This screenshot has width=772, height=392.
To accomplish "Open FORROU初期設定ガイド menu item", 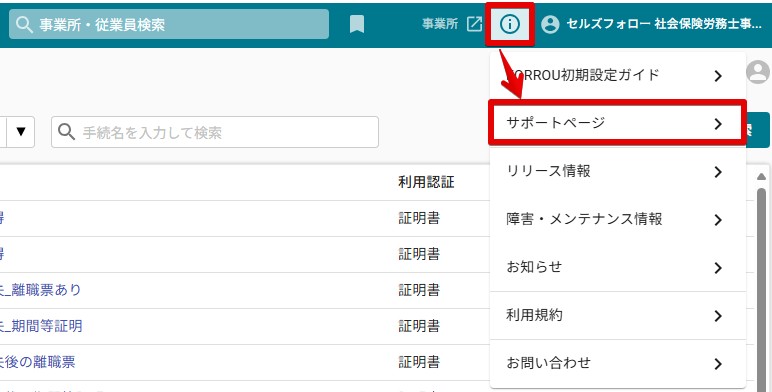I will (618, 75).
